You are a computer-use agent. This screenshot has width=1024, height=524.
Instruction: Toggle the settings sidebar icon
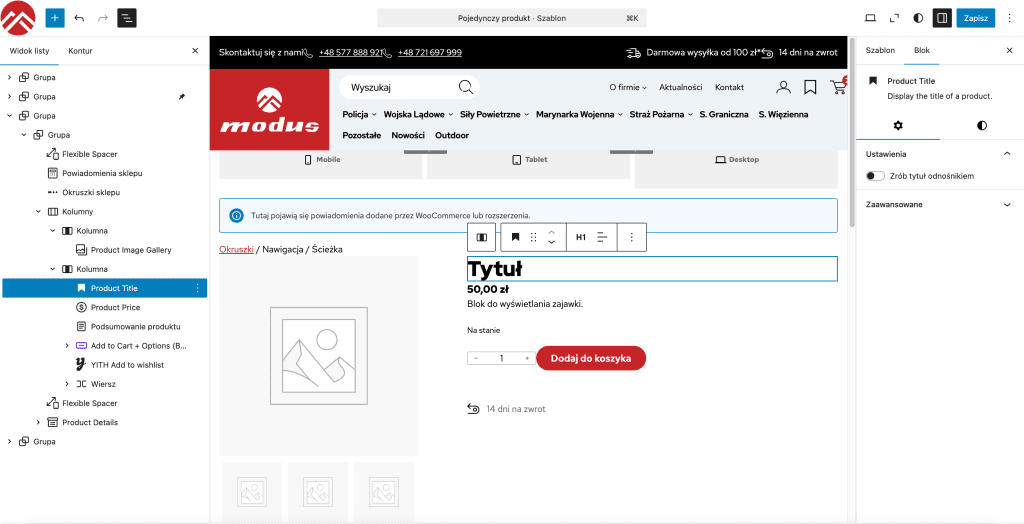(x=942, y=18)
